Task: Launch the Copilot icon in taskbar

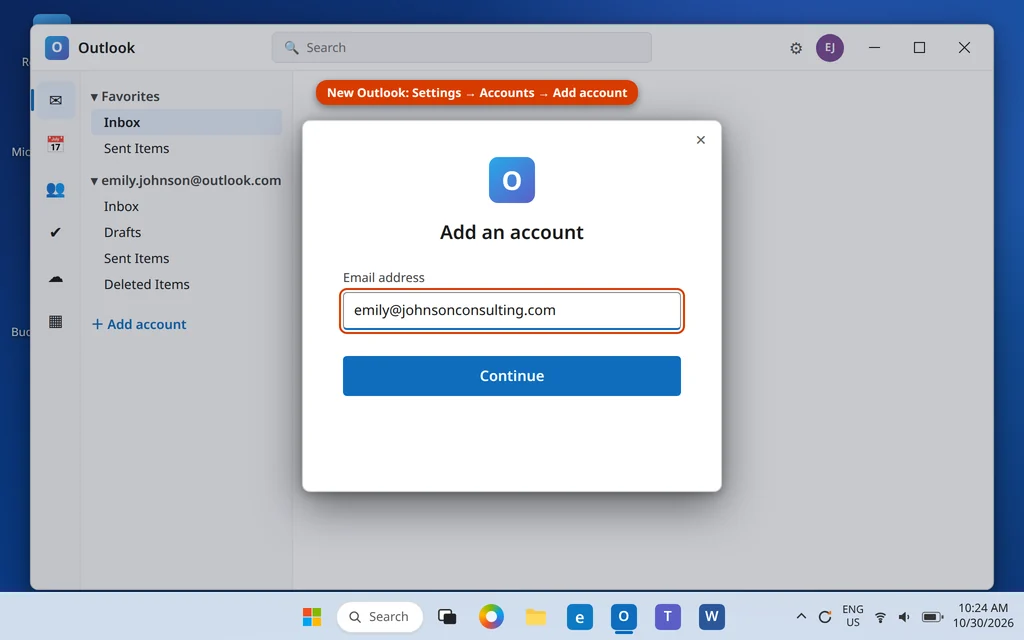Action: 491,616
